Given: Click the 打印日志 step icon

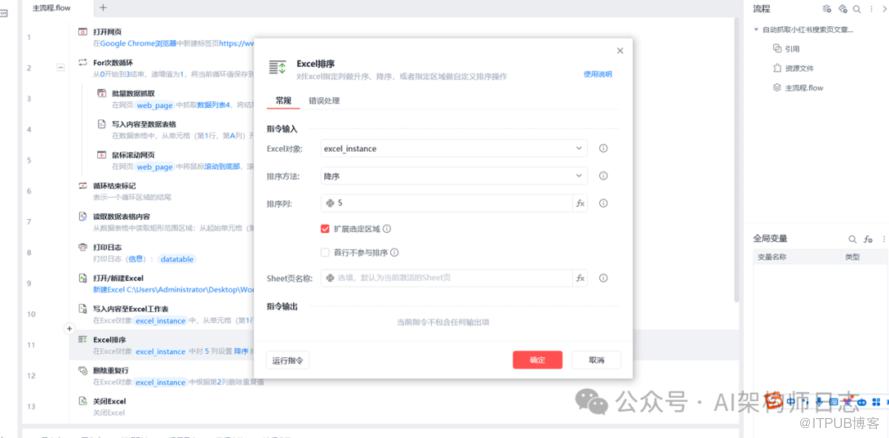Looking at the screenshot, I should pos(83,247).
